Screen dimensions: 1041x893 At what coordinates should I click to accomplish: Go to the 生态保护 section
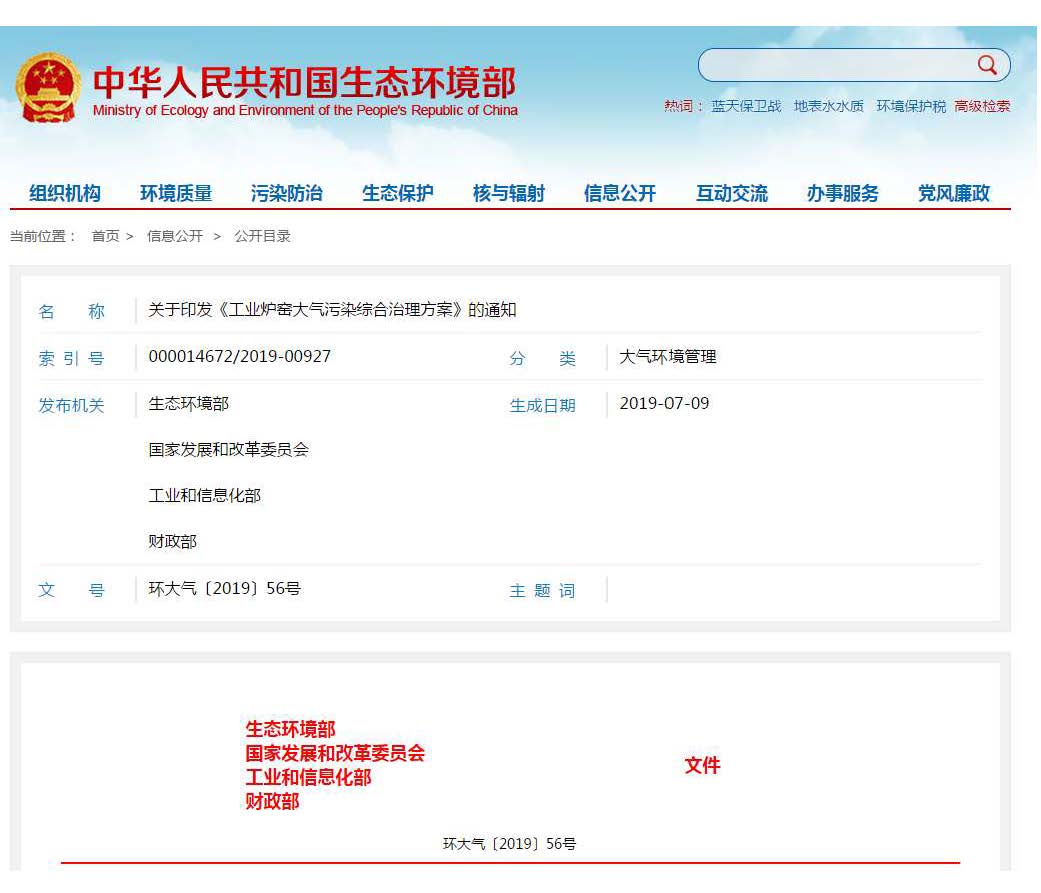tap(398, 194)
